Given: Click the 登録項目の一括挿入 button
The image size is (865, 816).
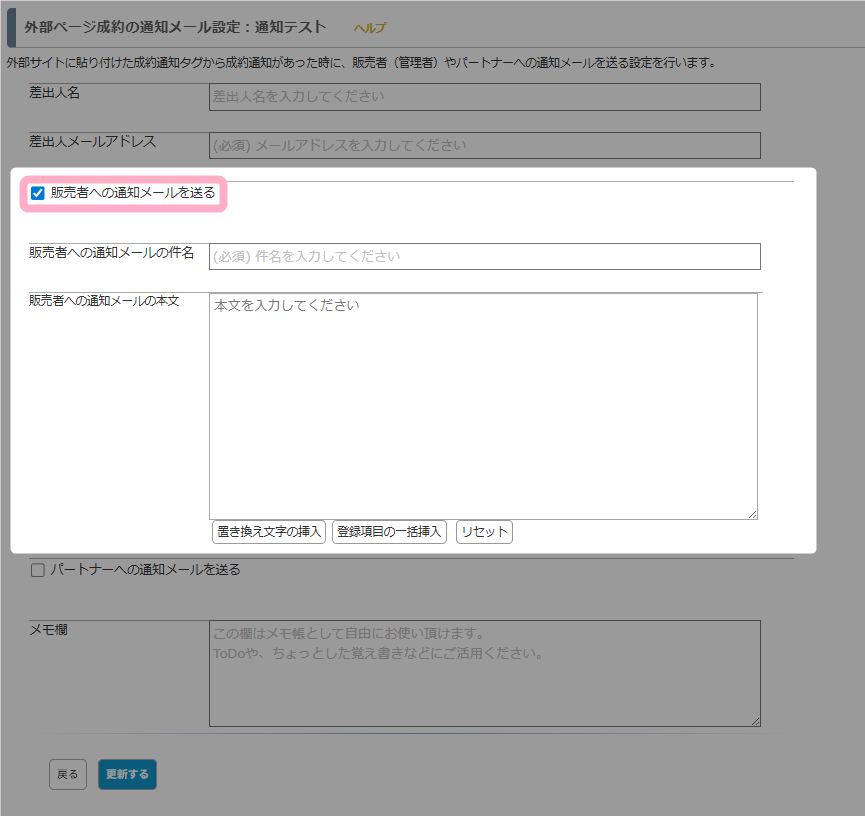Looking at the screenshot, I should point(387,532).
